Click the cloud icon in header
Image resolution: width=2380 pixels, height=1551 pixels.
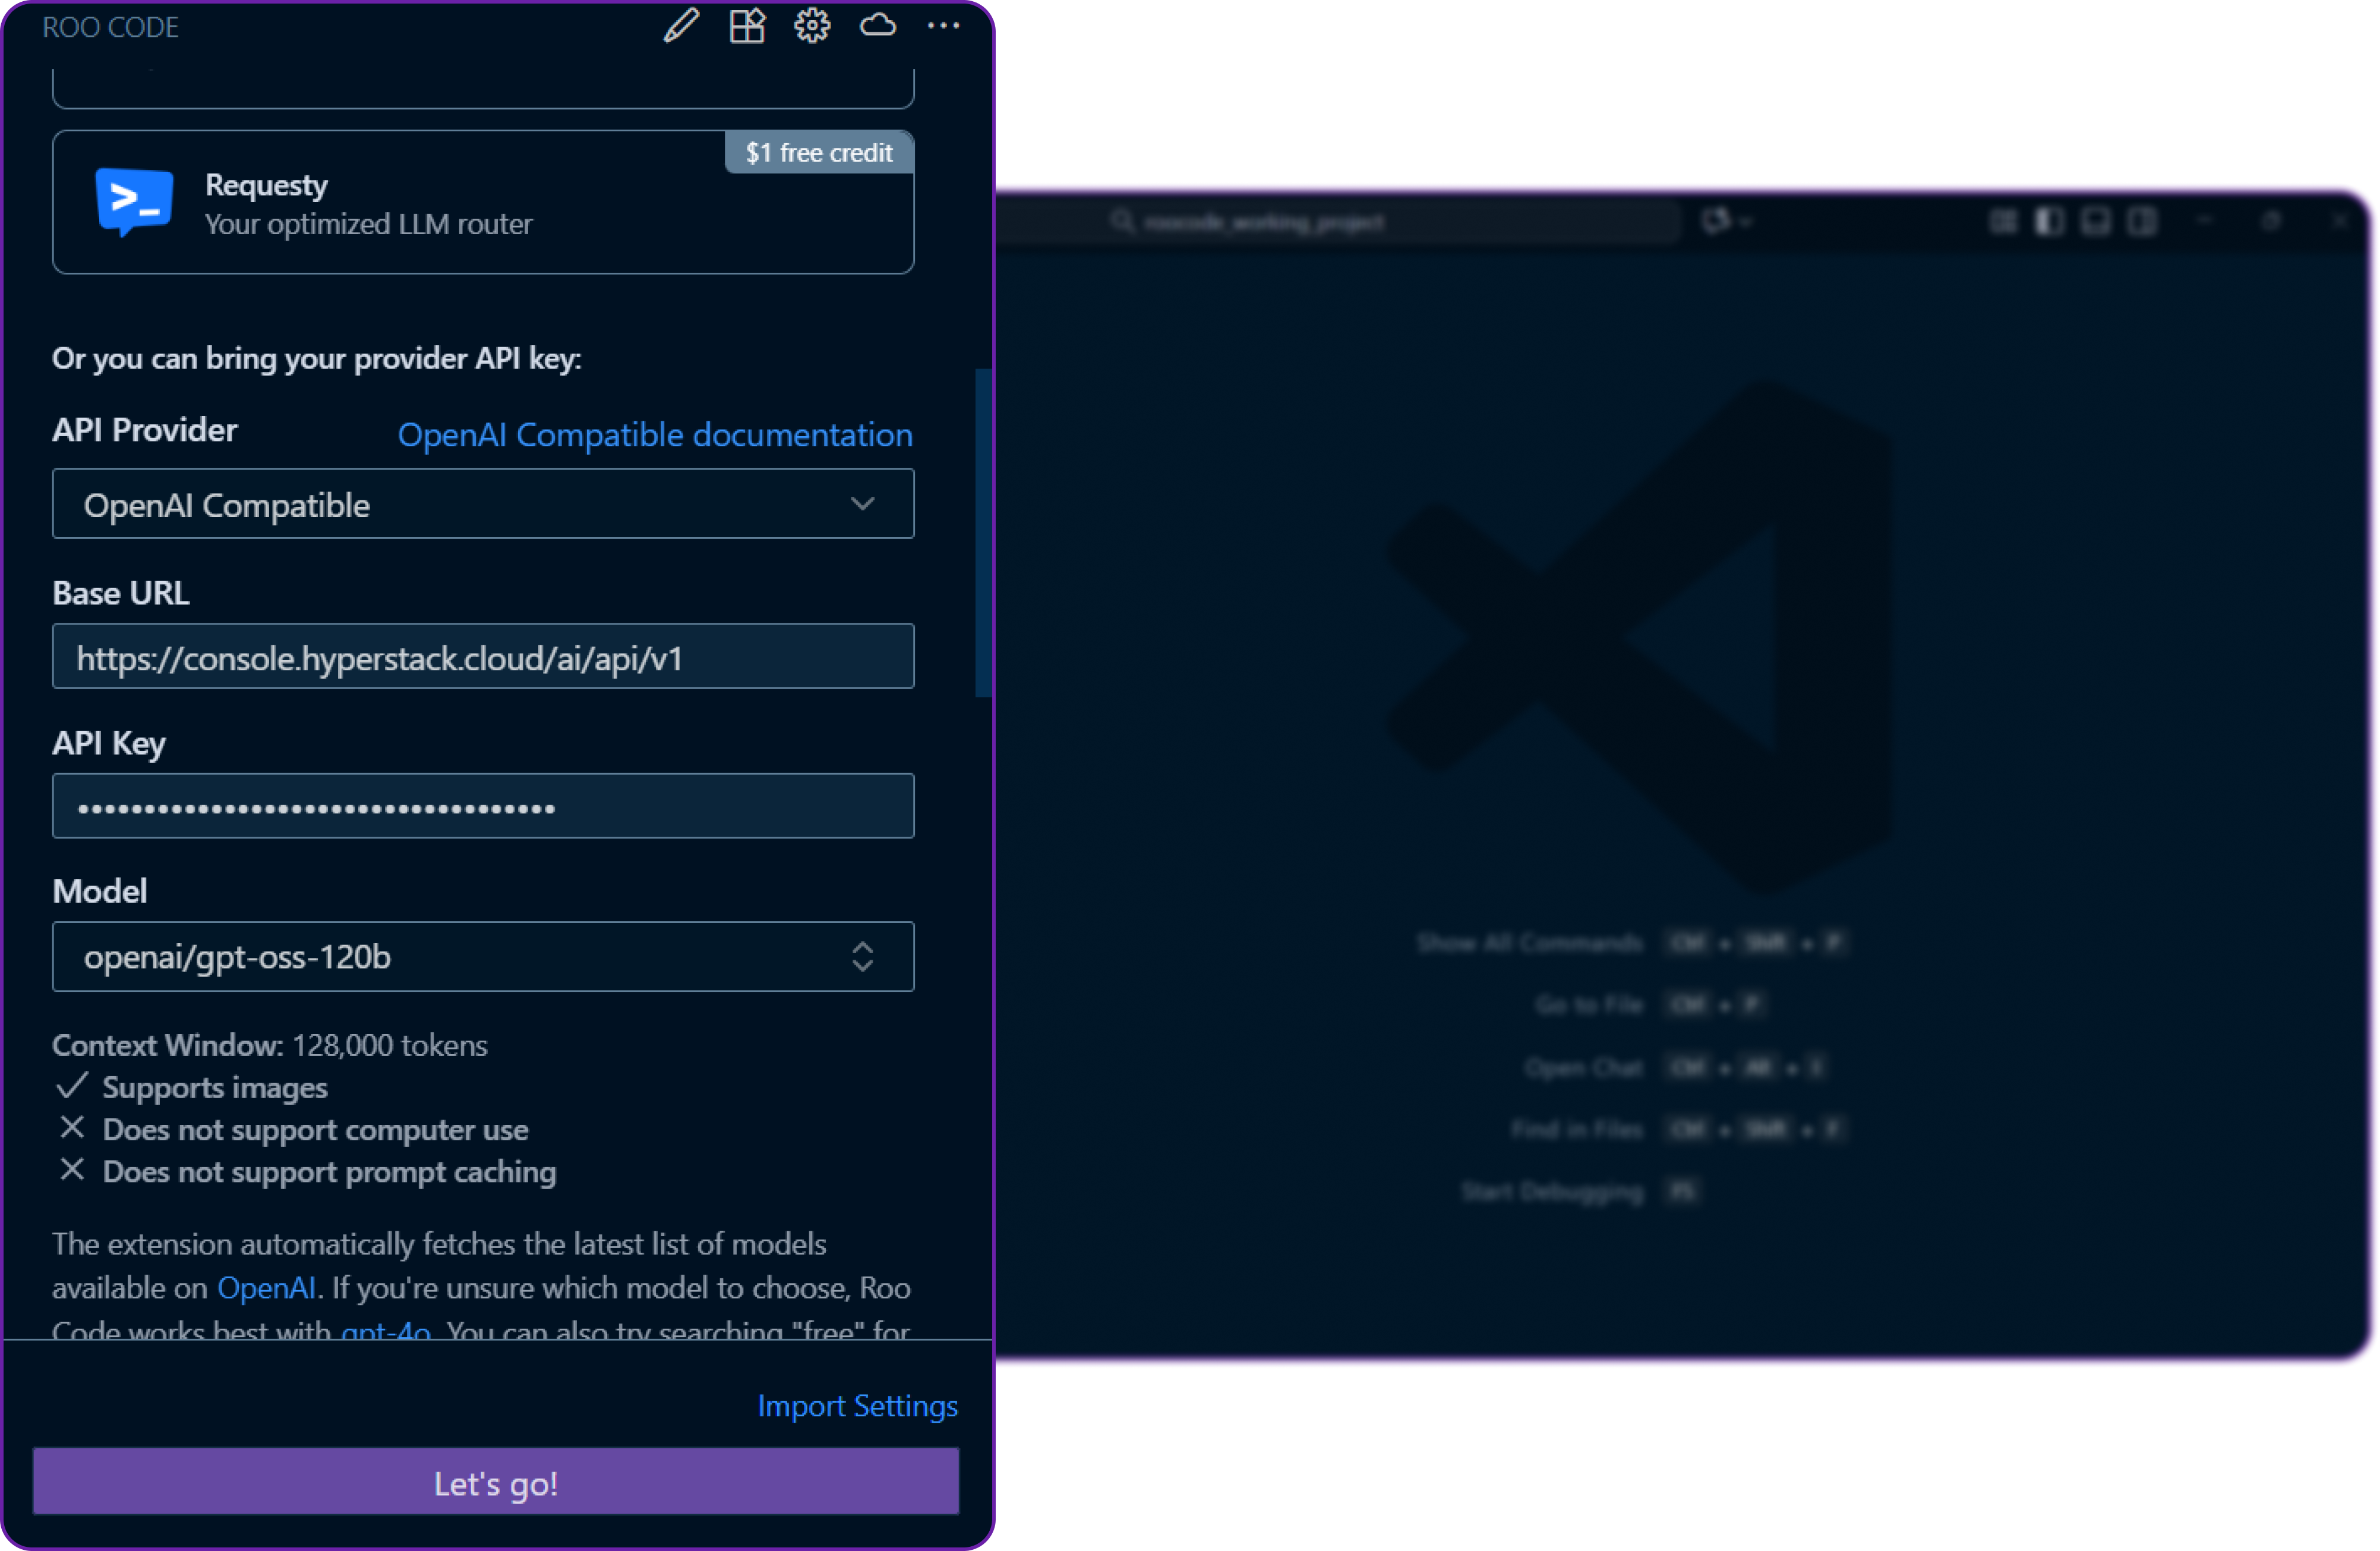pos(877,26)
